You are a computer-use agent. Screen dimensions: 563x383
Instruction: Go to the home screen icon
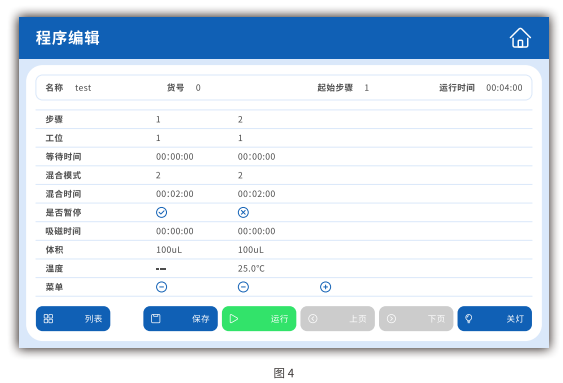(520, 38)
